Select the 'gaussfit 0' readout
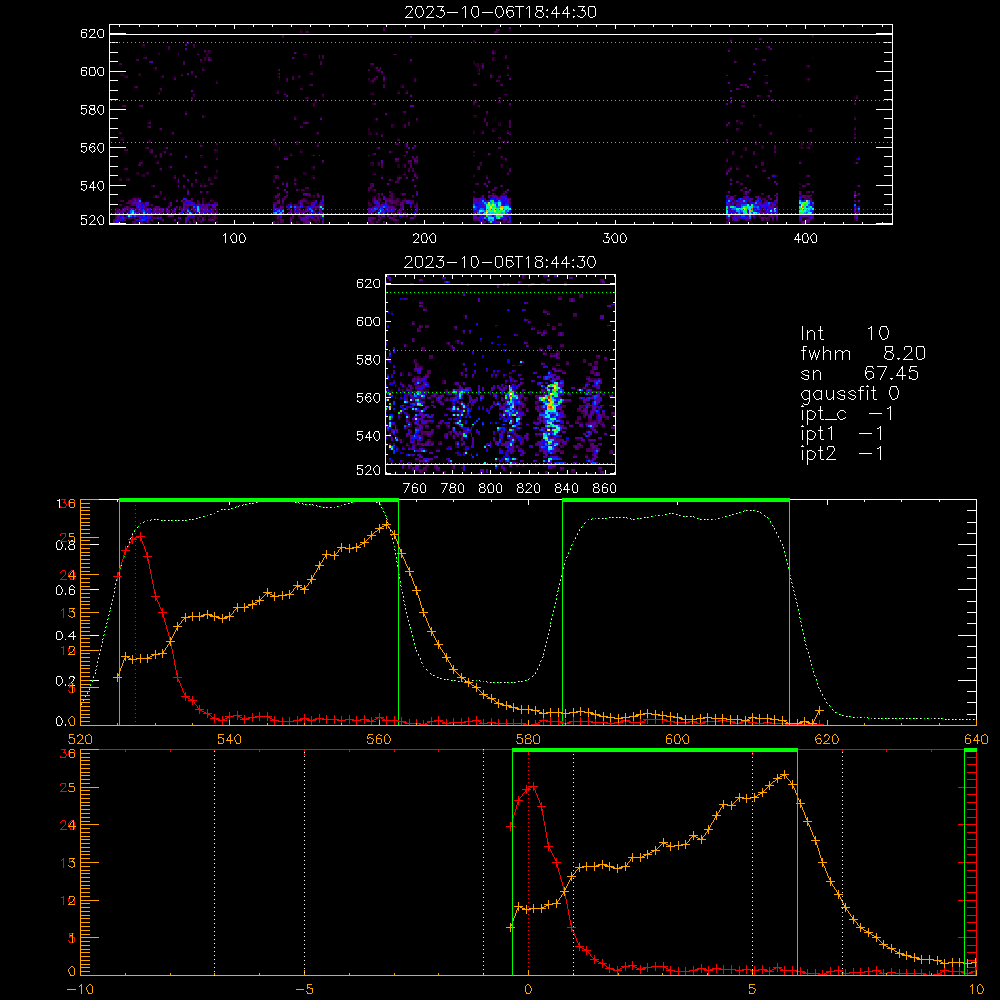Viewport: 1000px width, 1000px height. 850,393
